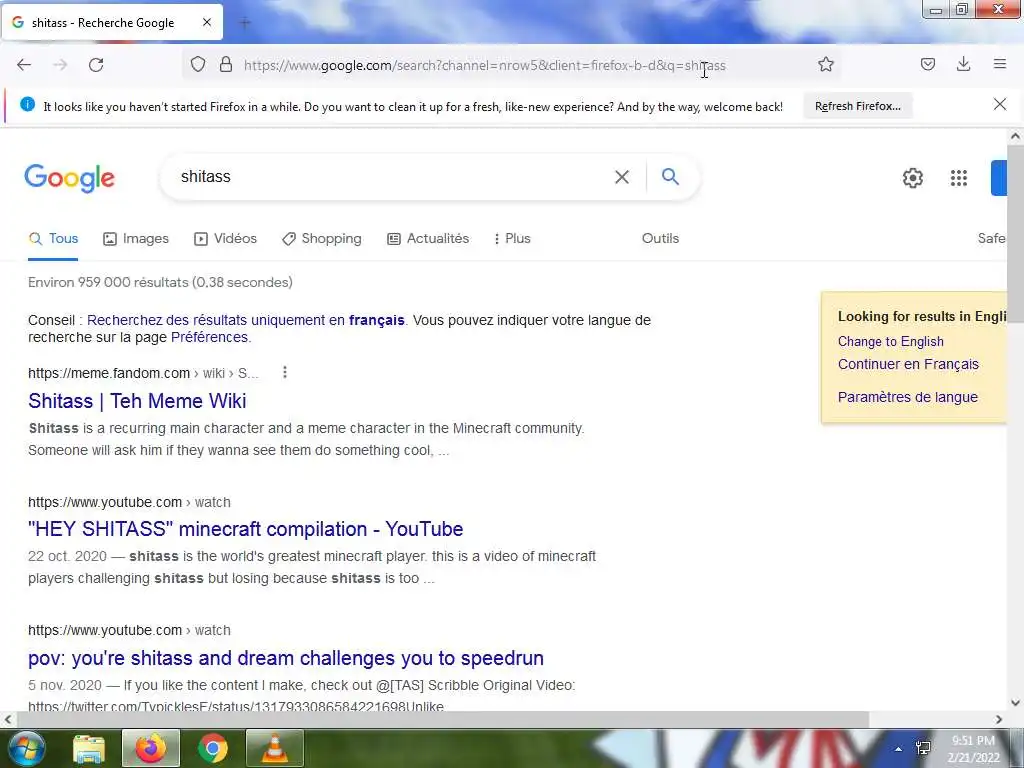Open Firefox application menu
The height and width of the screenshot is (768, 1024).
coord(999,64)
